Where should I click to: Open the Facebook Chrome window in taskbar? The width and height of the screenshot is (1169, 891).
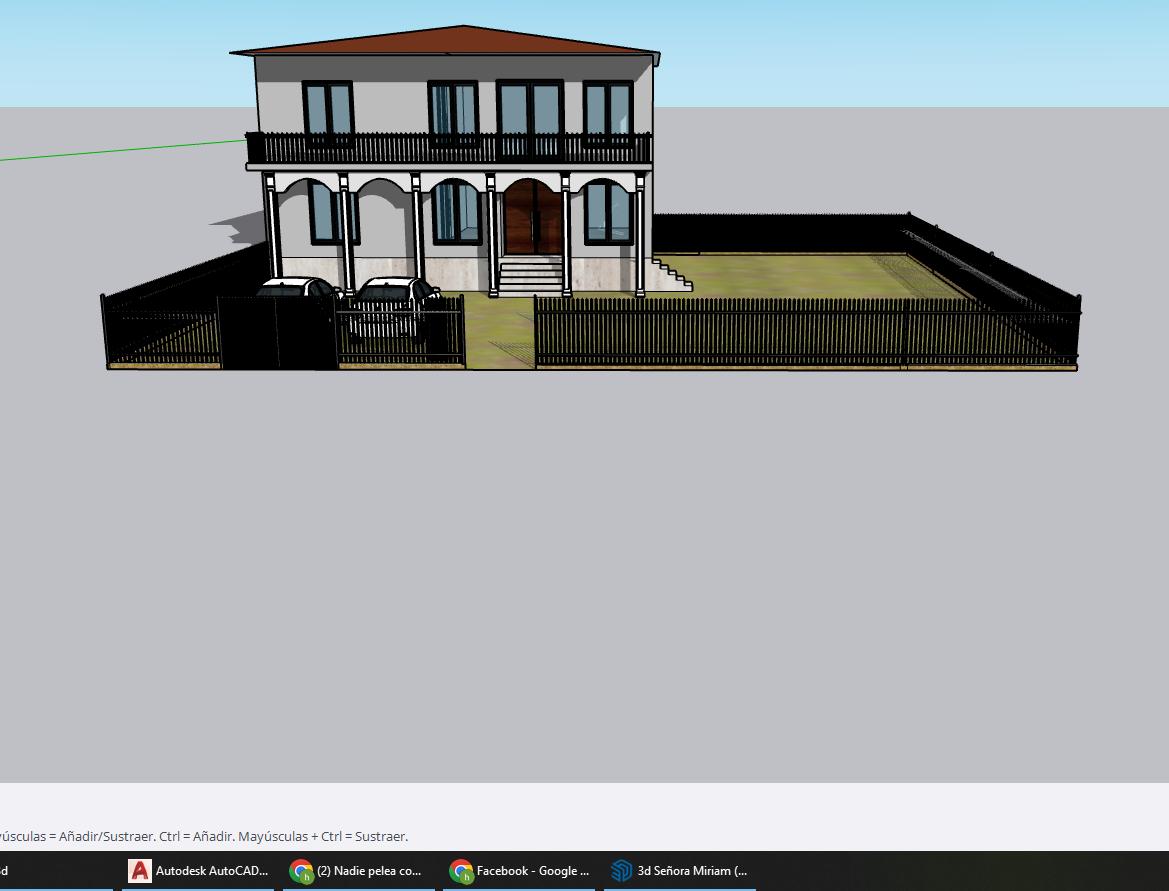click(x=520, y=871)
